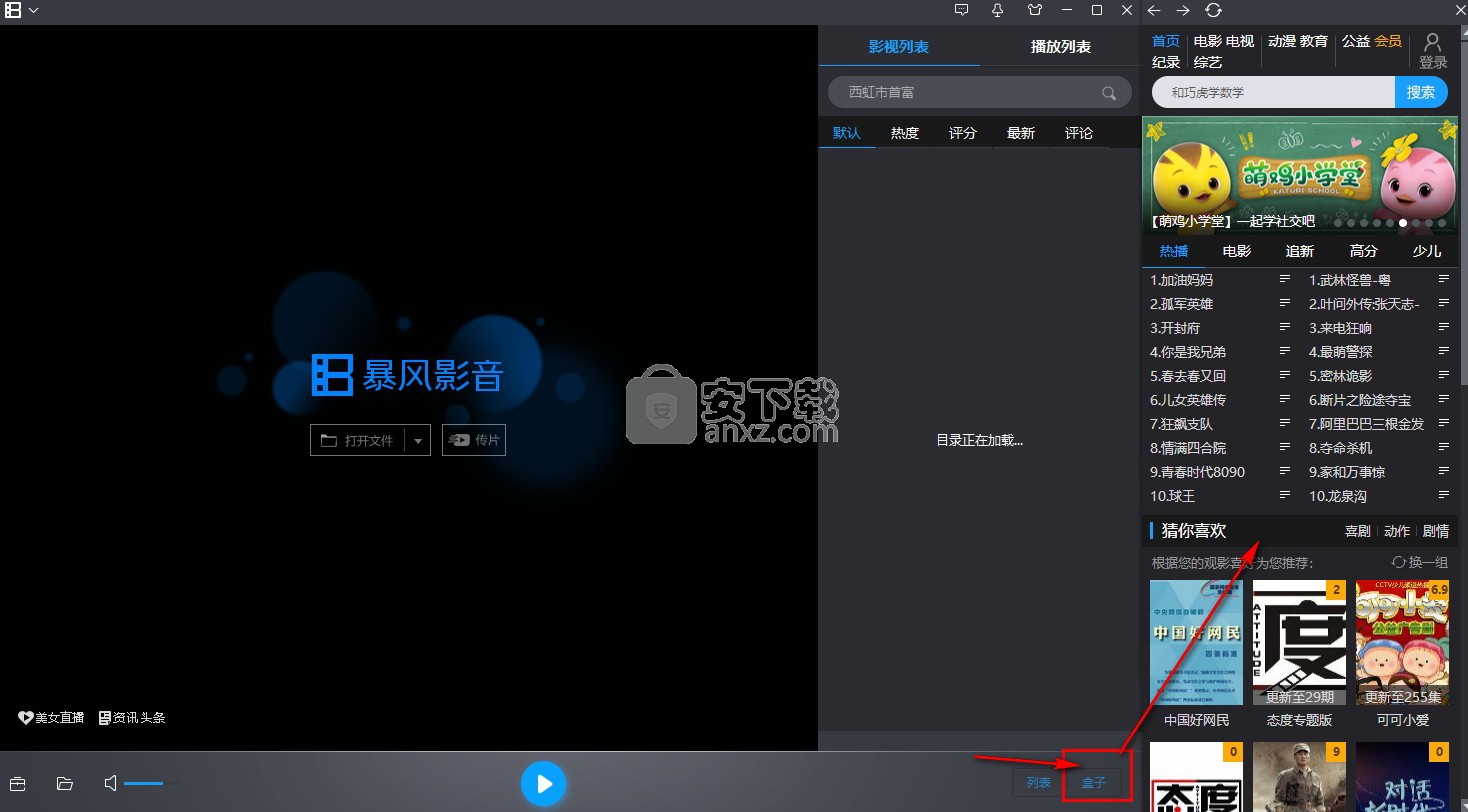Select the 默认 sort tab
Image resolution: width=1468 pixels, height=812 pixels.
(x=847, y=133)
